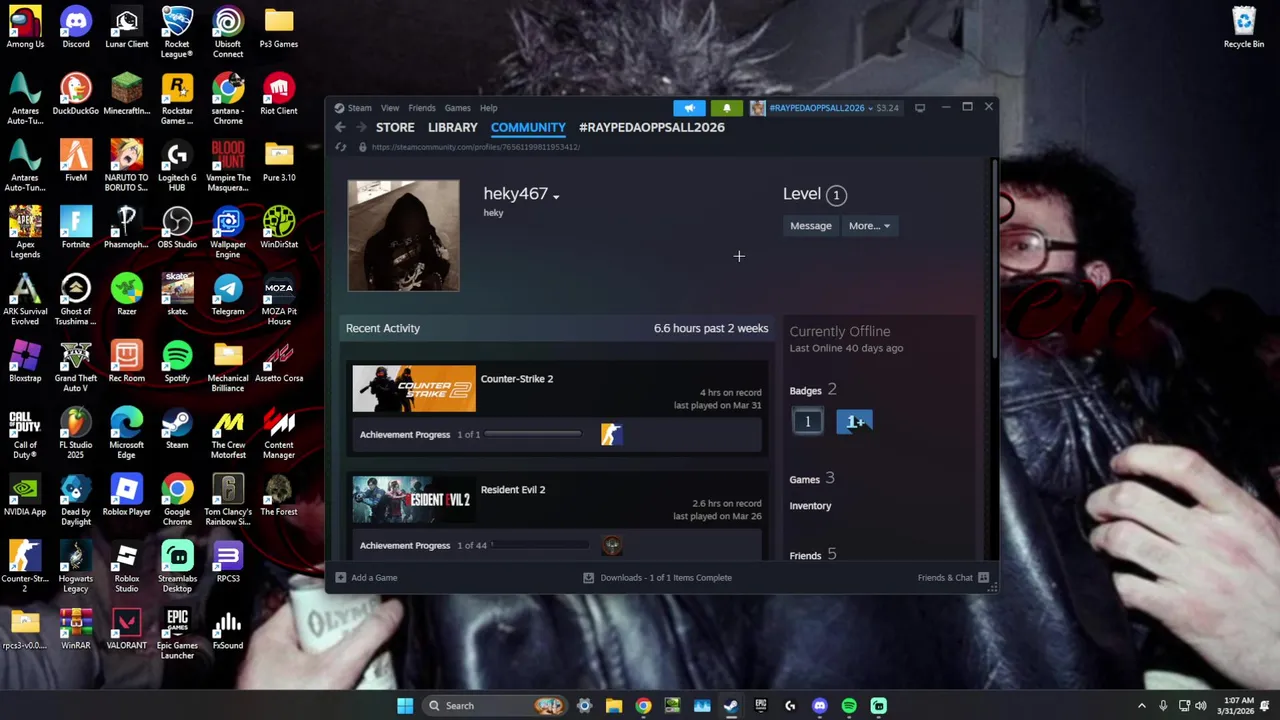Click Add a Game plus icon
This screenshot has width=1280, height=720.
coord(341,577)
